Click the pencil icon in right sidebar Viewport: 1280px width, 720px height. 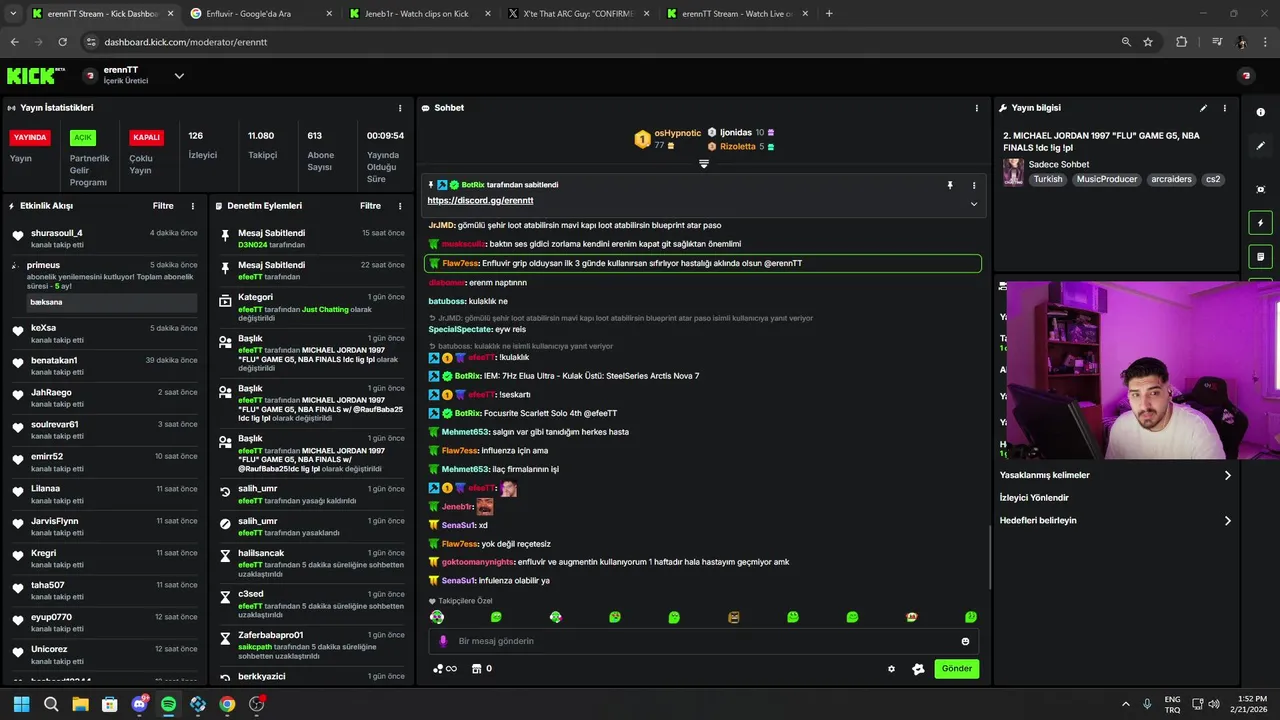point(1260,146)
